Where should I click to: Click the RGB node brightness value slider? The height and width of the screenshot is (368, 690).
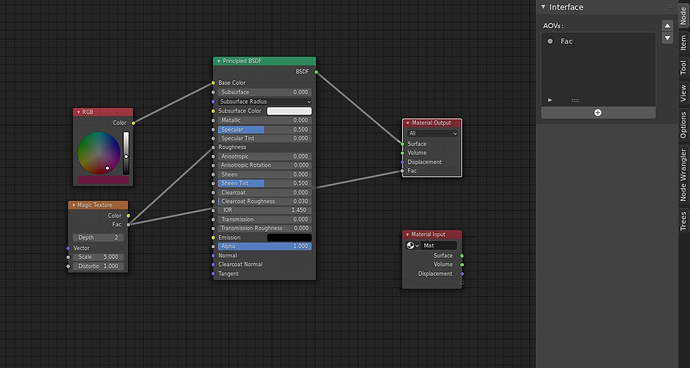pos(126,153)
